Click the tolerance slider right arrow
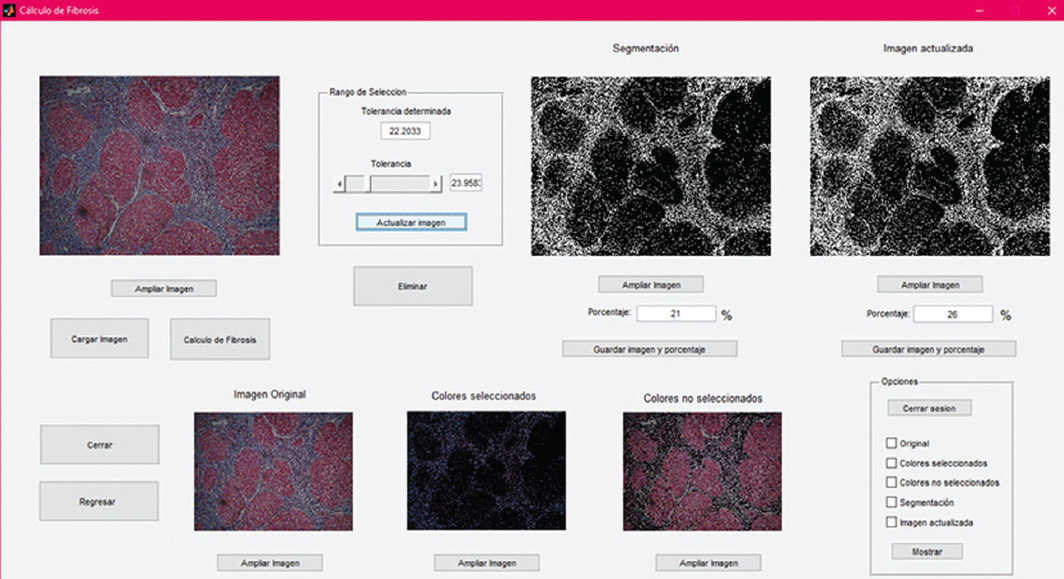This screenshot has height=579, width=1064. click(435, 184)
